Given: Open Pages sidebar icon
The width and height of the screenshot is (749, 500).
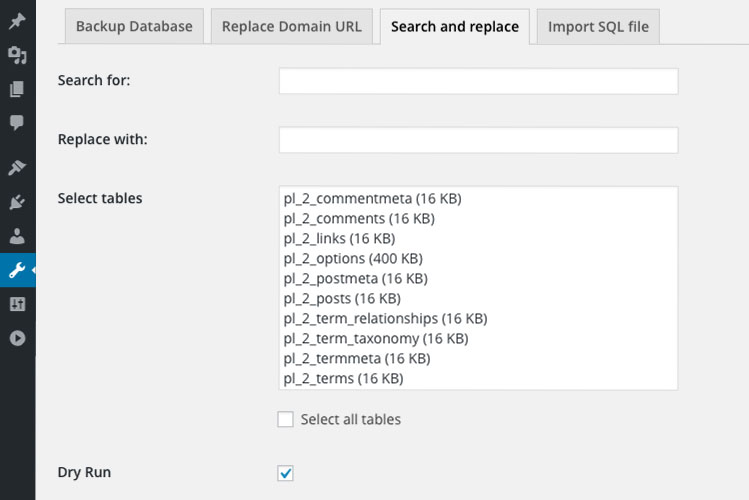Looking at the screenshot, I should pyautogui.click(x=17, y=89).
